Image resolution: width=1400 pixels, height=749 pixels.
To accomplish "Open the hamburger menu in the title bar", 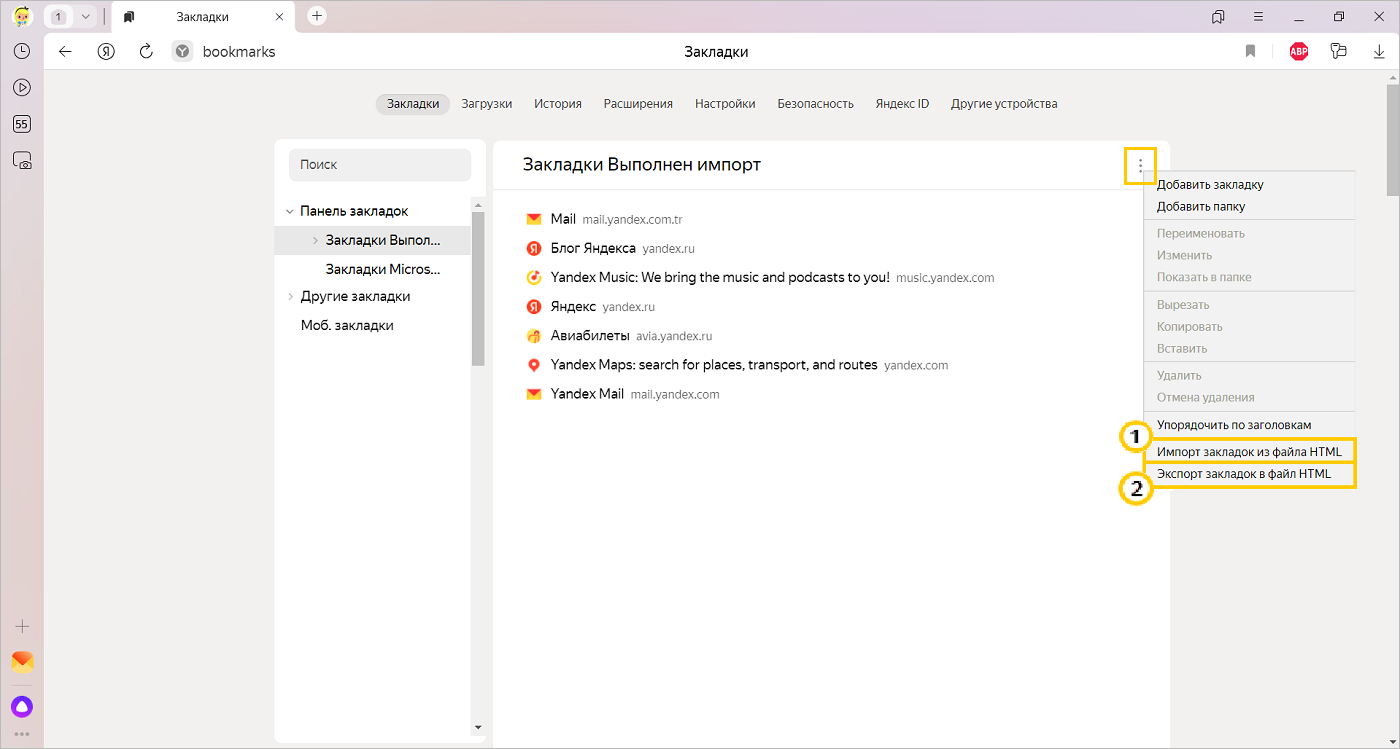I will point(1258,17).
